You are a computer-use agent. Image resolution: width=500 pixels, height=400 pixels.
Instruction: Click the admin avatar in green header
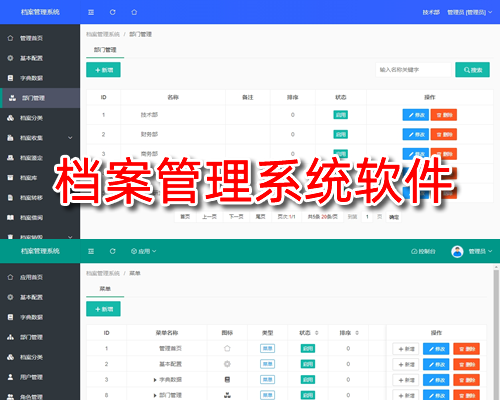point(457,252)
